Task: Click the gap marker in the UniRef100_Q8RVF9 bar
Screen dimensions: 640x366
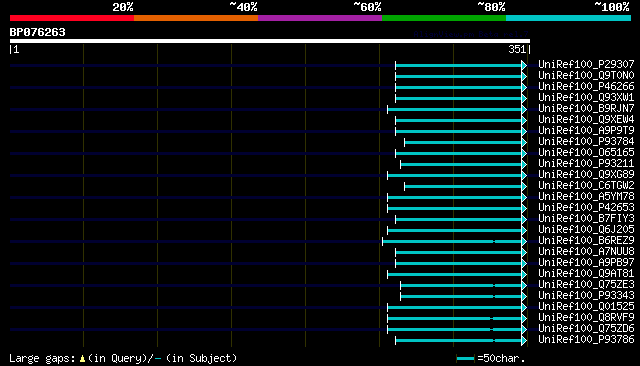Action: tap(491, 318)
